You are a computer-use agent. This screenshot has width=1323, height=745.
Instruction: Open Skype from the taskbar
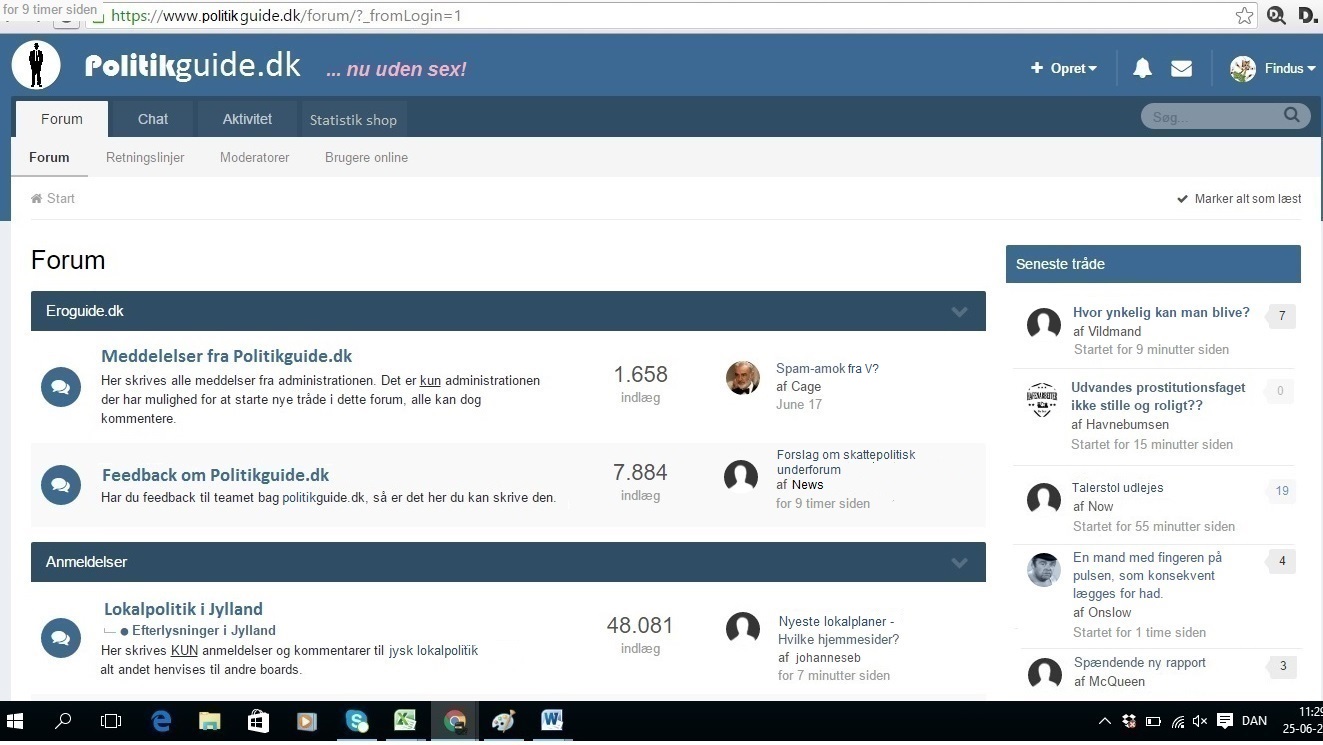tap(357, 720)
